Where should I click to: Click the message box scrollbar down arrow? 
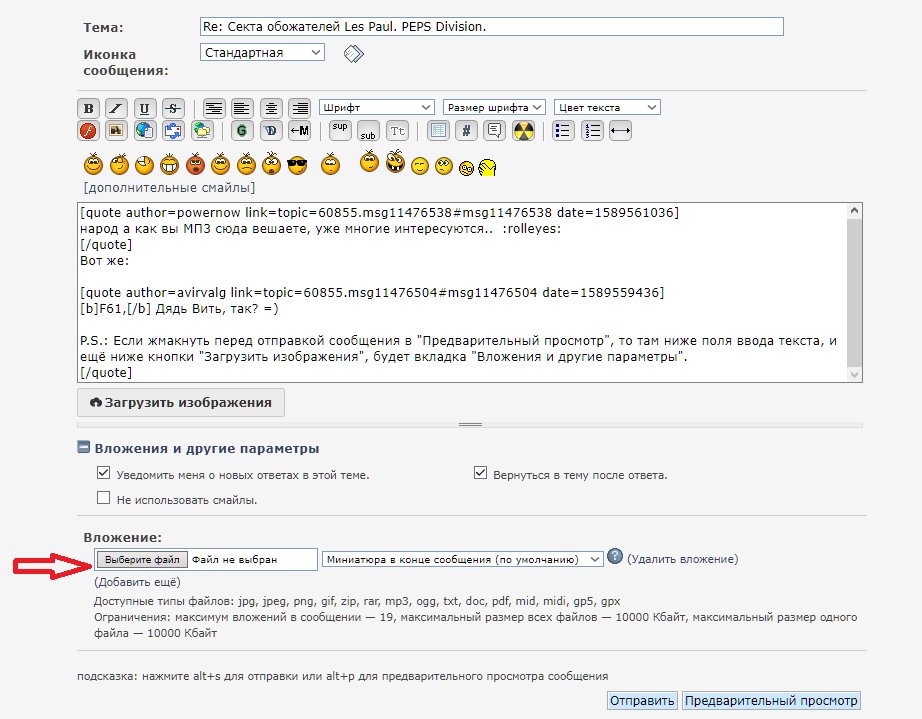click(854, 374)
